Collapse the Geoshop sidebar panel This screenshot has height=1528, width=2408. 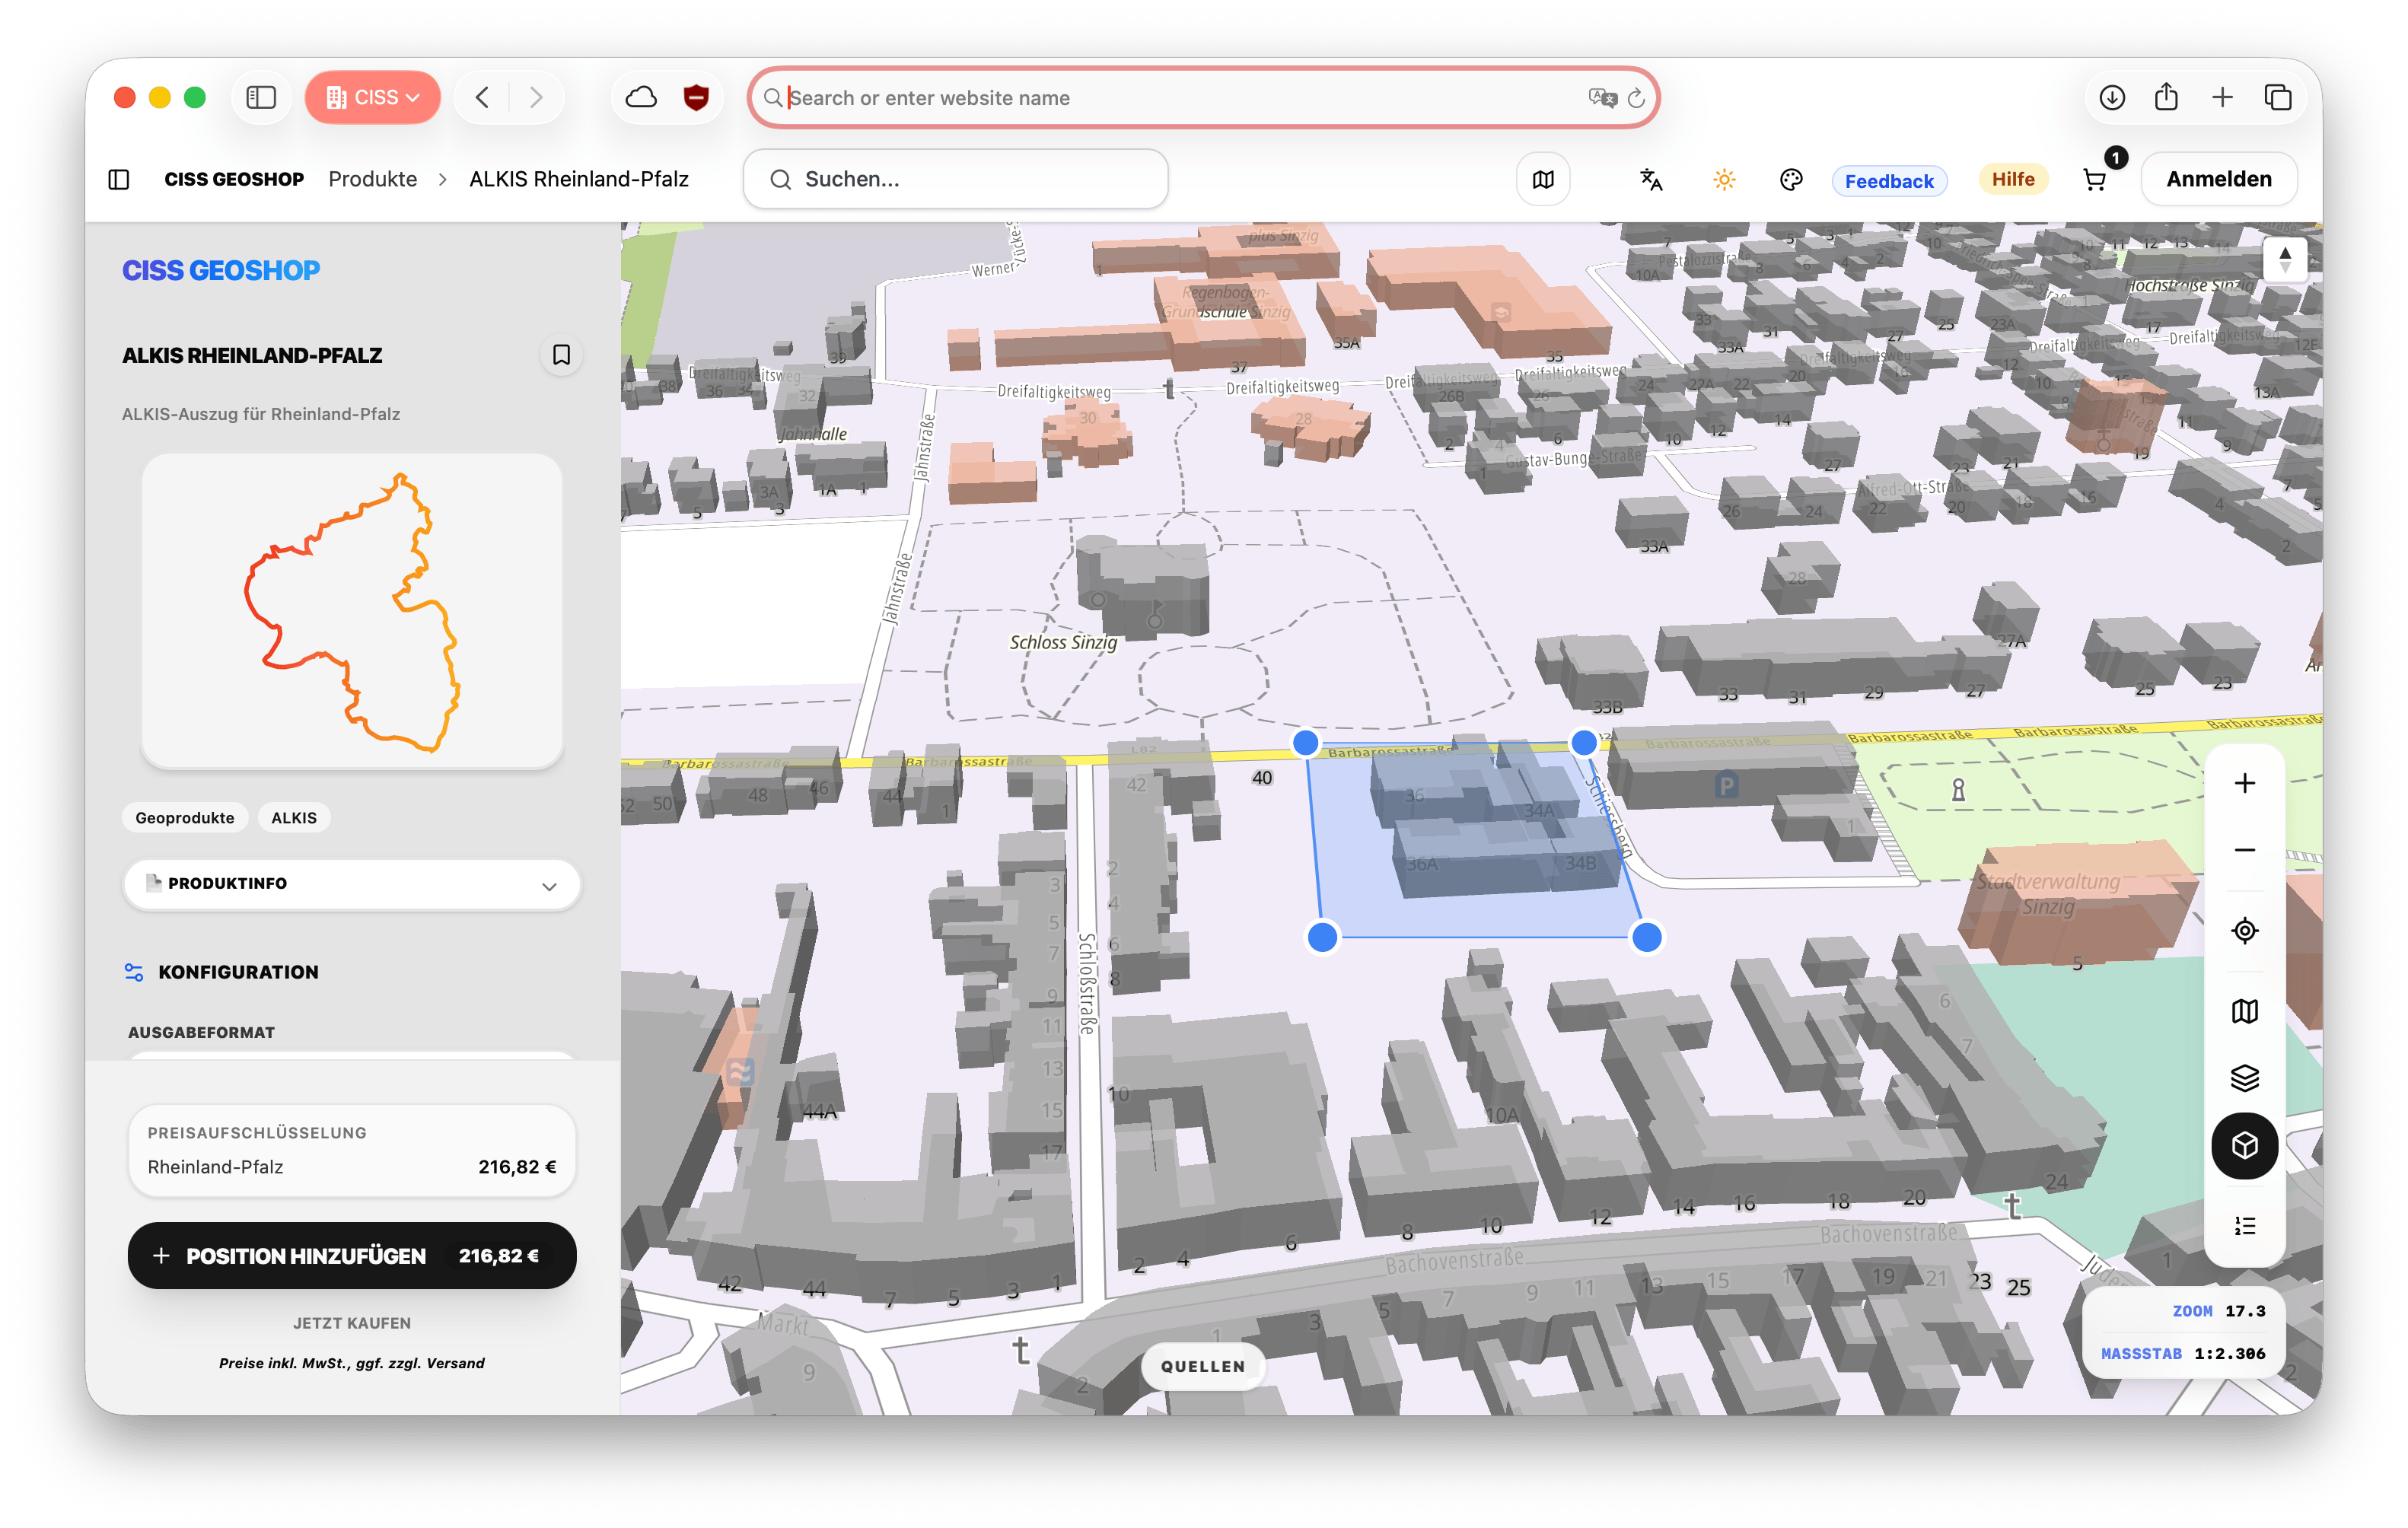pos(119,179)
